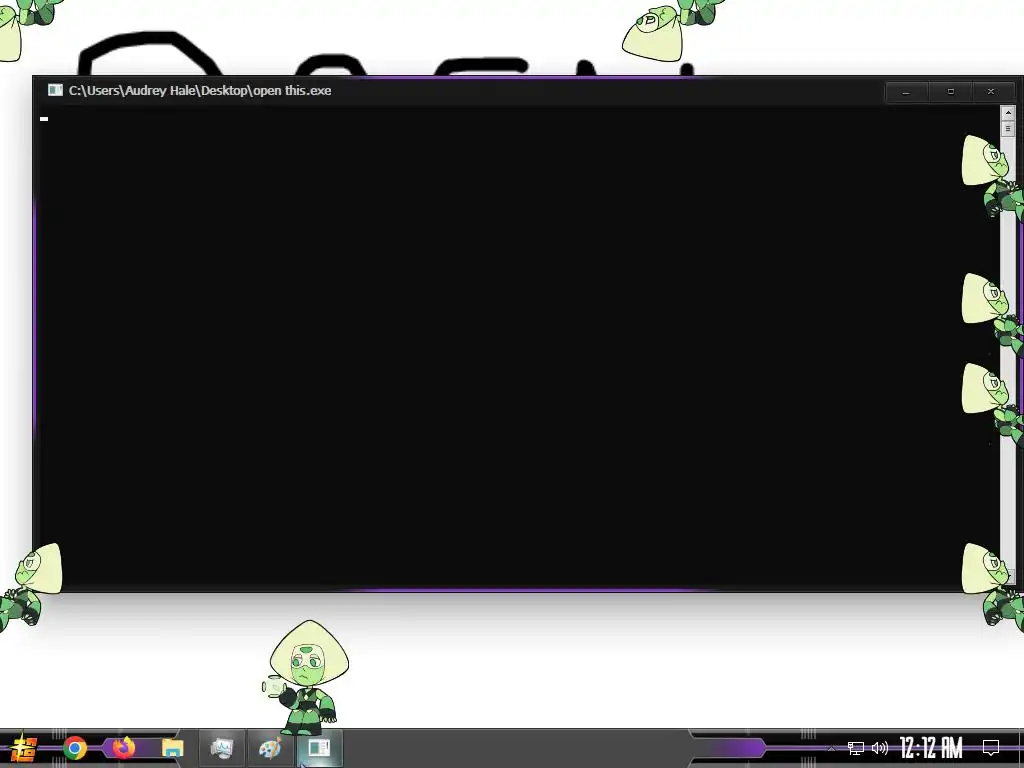Click the Peridot mascot holding a cup
The width and height of the screenshot is (1024, 768).
(306, 677)
